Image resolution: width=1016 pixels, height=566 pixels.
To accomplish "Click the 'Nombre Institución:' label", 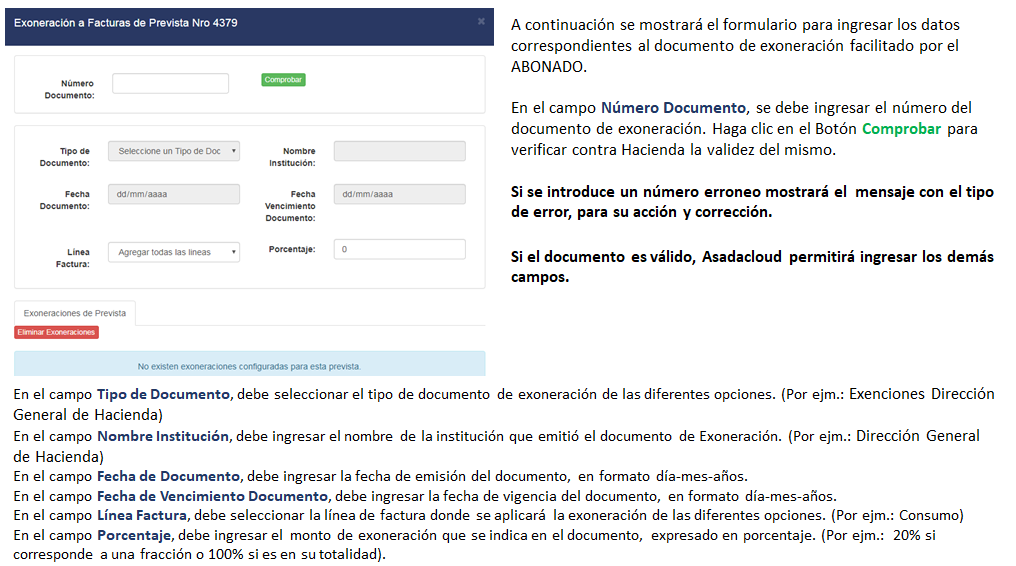I will pyautogui.click(x=292, y=157).
